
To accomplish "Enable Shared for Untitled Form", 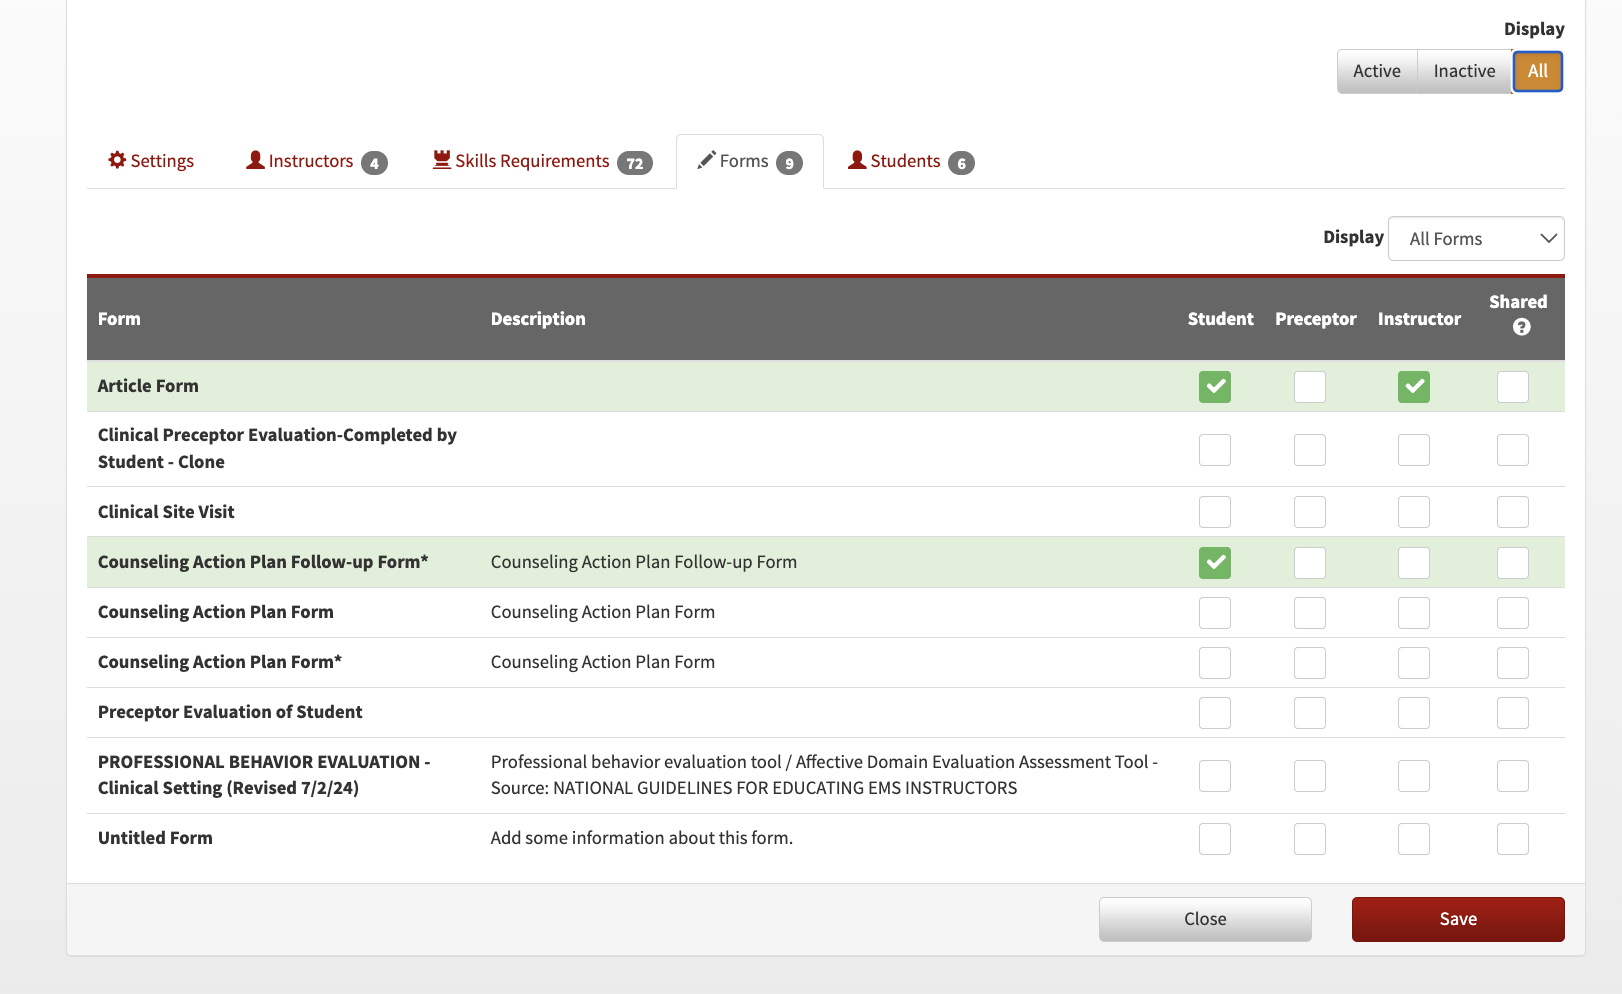I will click(1513, 839).
